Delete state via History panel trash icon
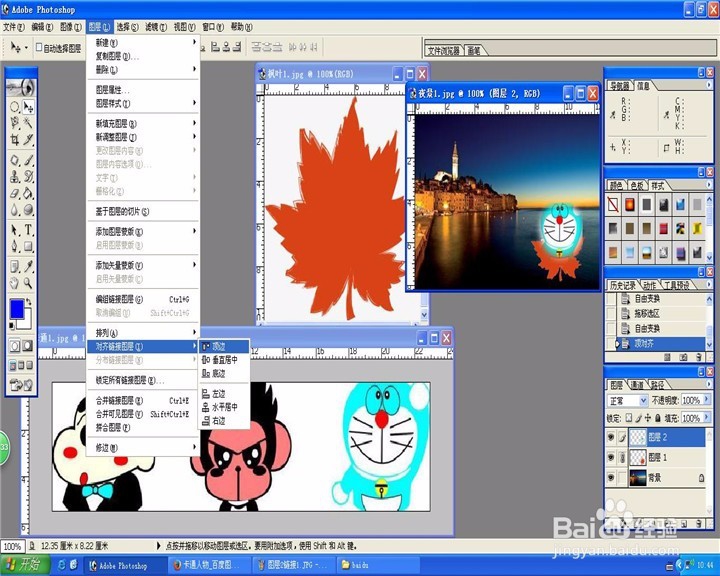720x576 pixels. pos(698,357)
